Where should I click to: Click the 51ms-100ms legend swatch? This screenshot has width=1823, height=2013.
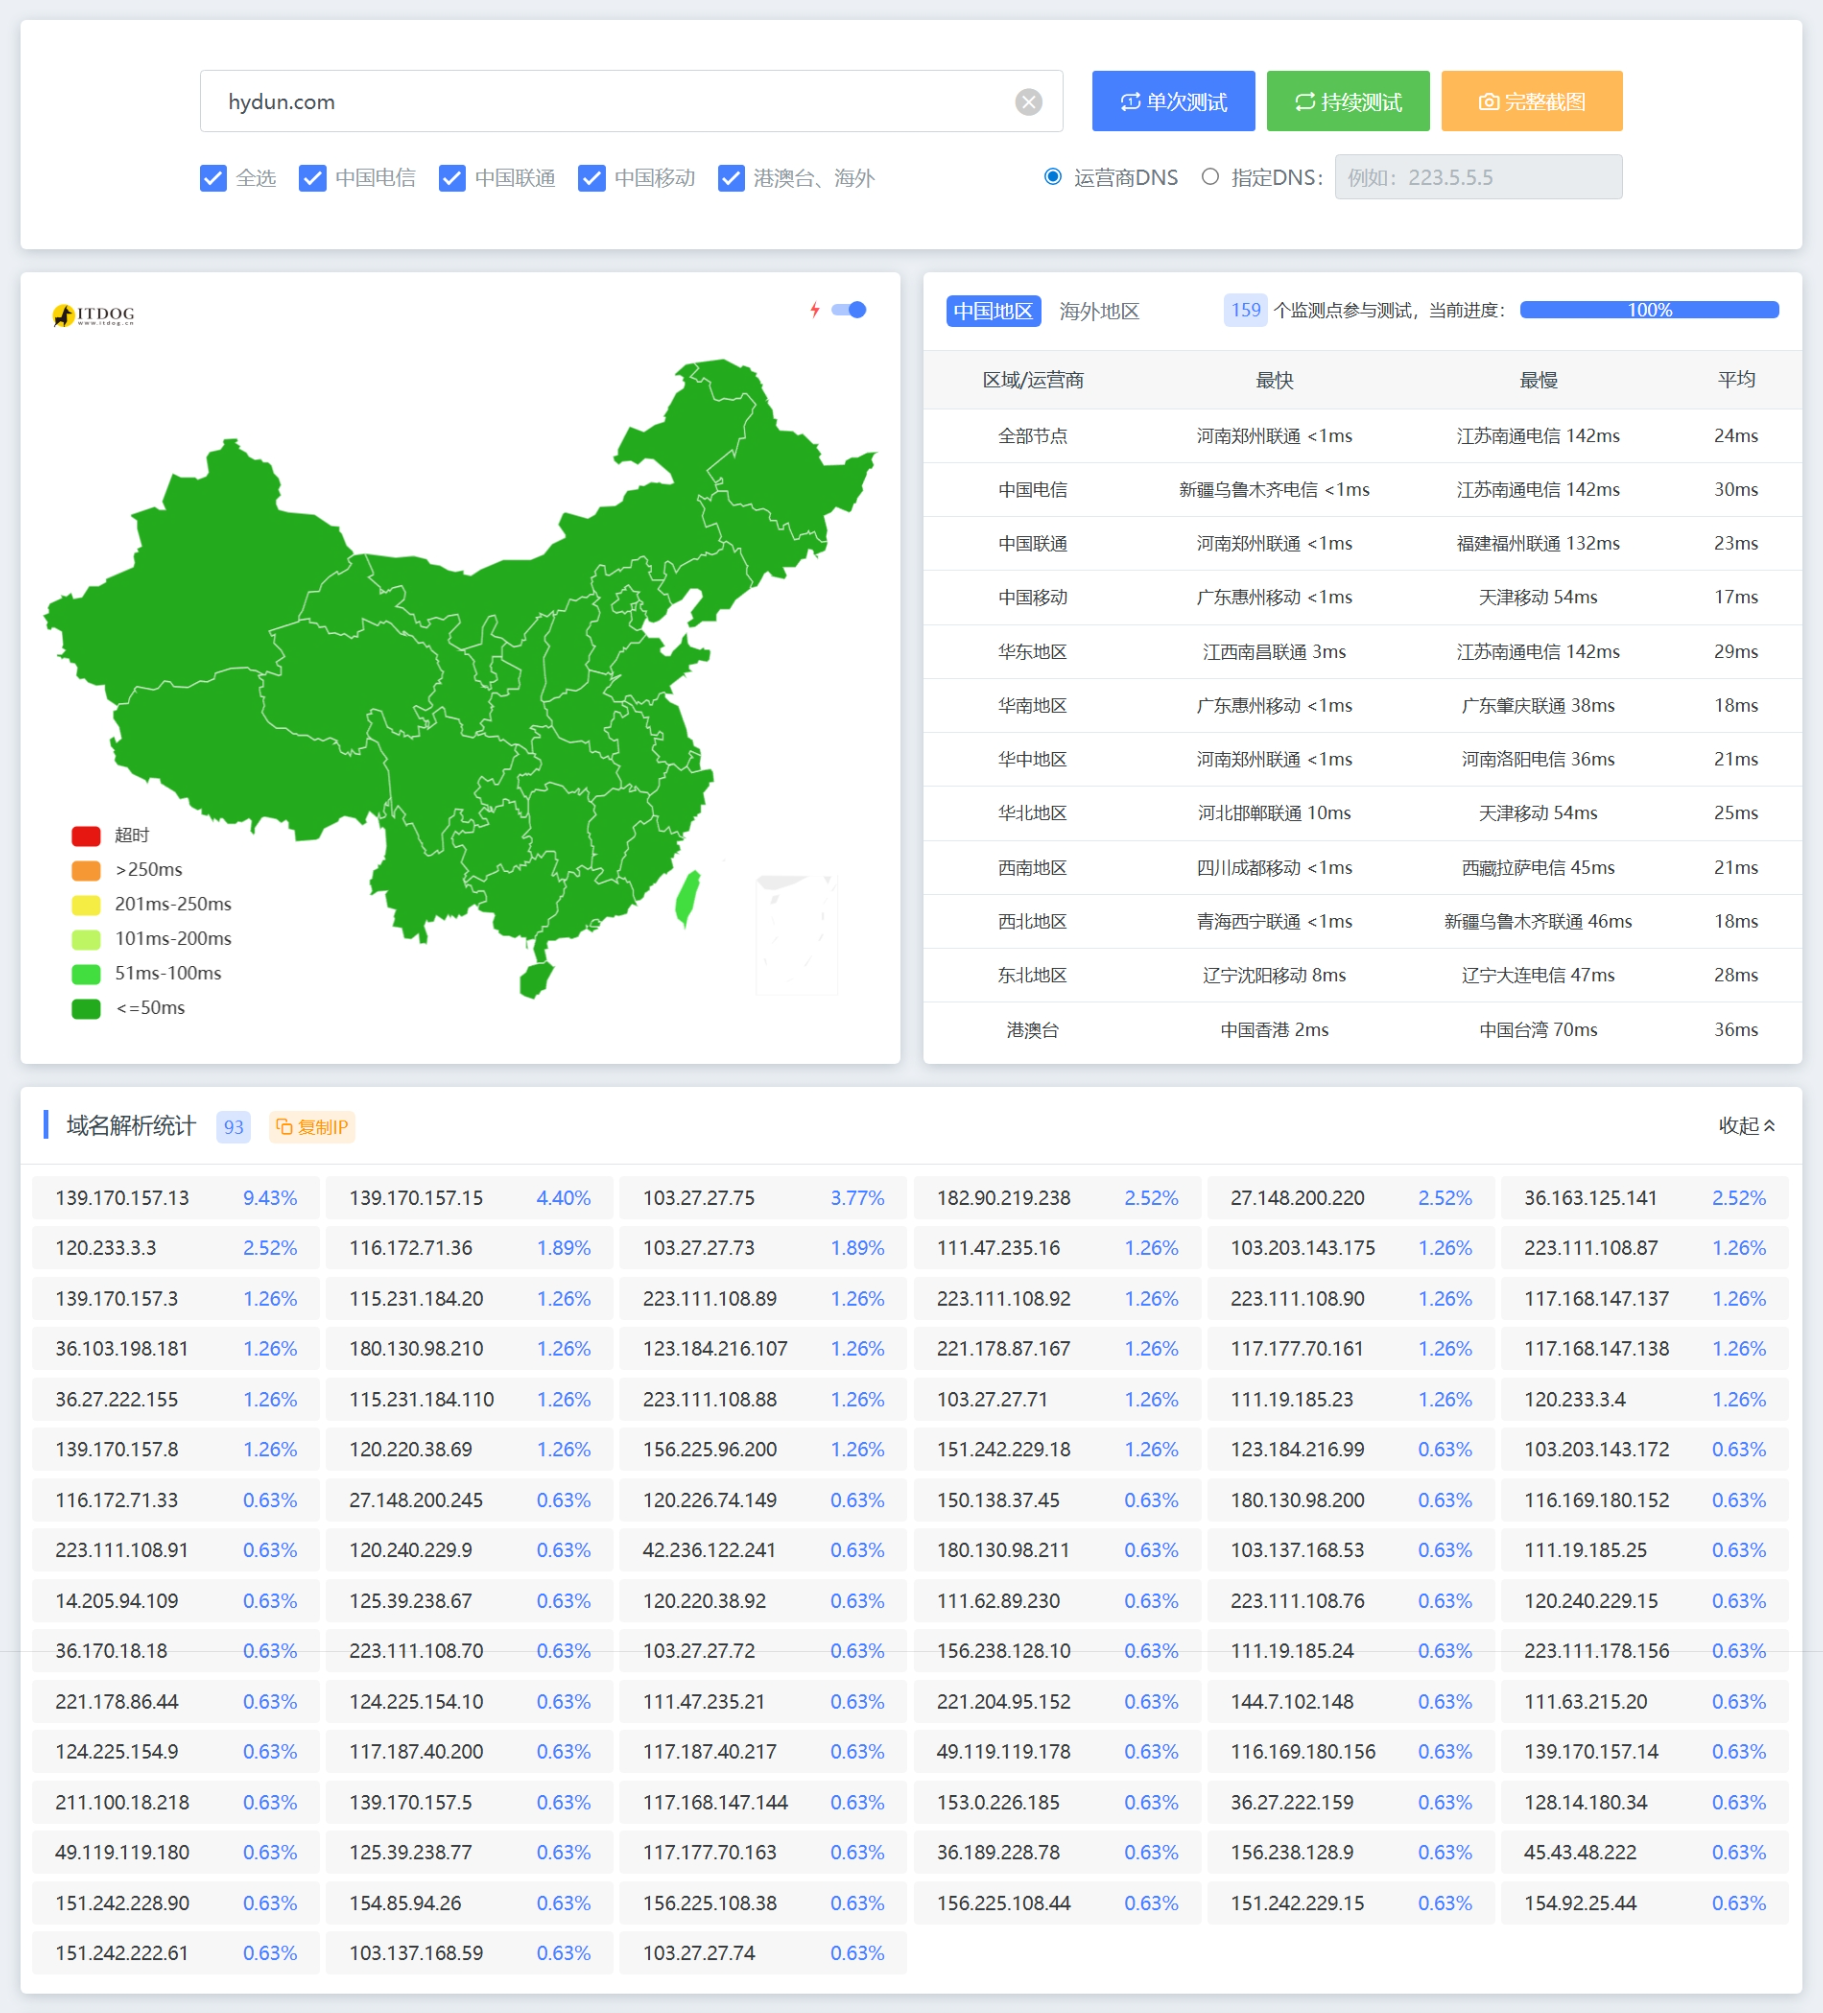coord(86,974)
